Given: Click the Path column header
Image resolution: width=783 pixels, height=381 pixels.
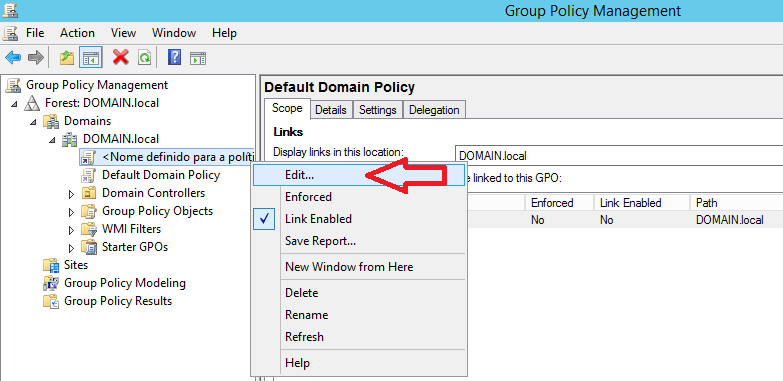Looking at the screenshot, I should coord(736,203).
